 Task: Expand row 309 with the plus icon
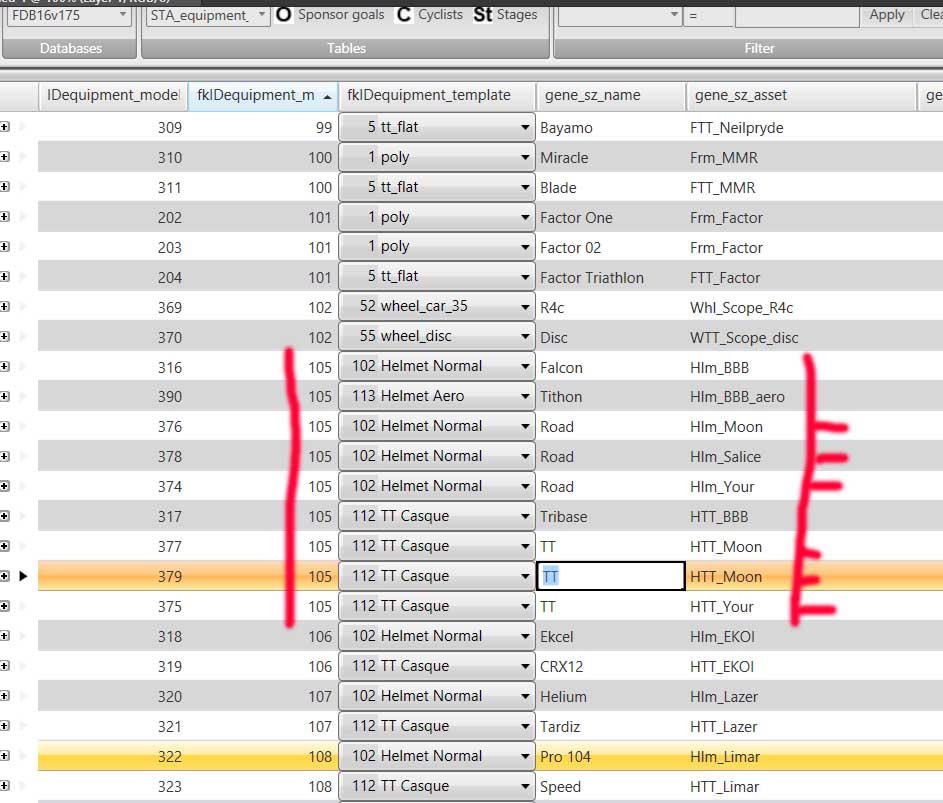(6, 127)
